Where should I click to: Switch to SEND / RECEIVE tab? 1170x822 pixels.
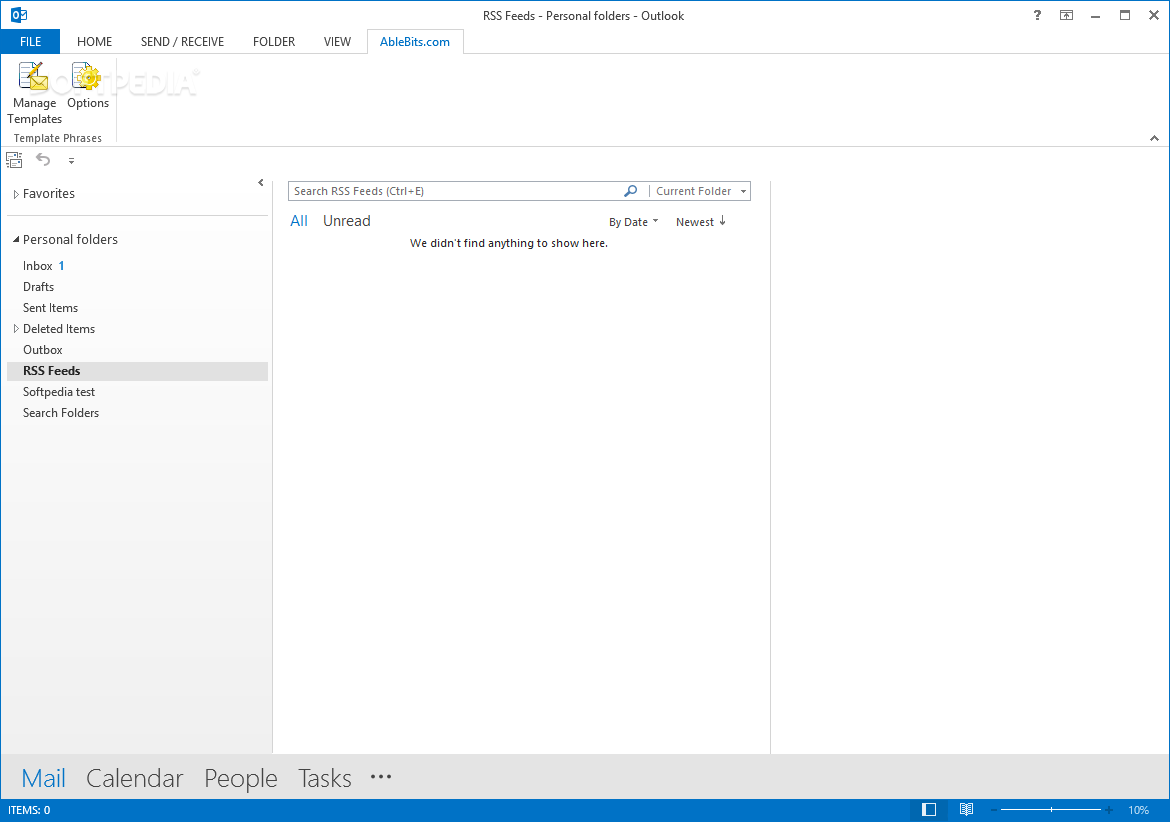coord(182,42)
